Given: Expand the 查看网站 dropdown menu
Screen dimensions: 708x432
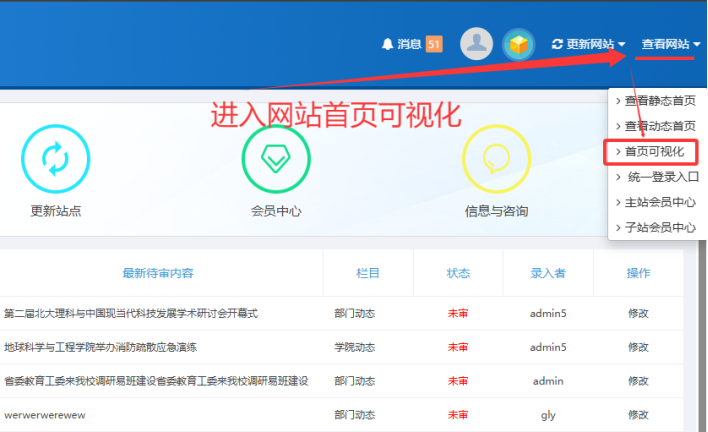Looking at the screenshot, I should pos(670,44).
